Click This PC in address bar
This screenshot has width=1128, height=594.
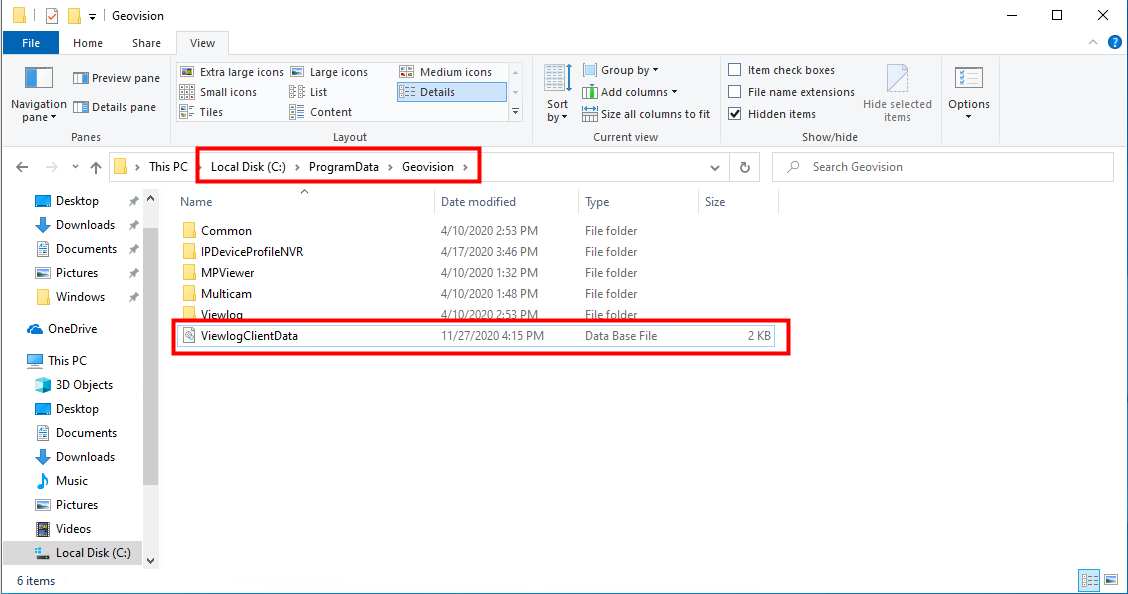point(168,167)
